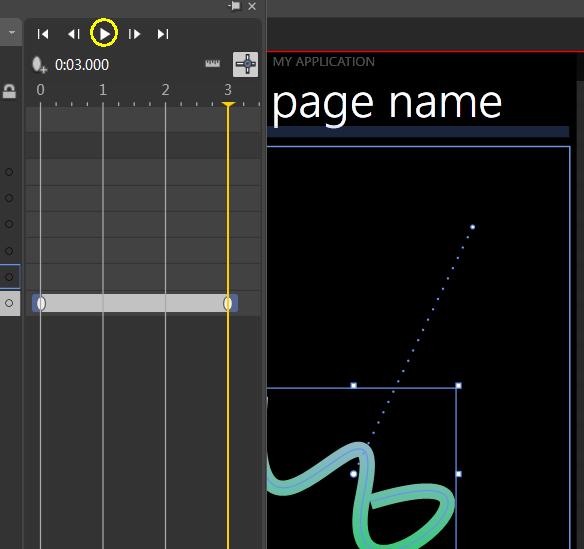
Task: Select the keyframe at 0 seconds
Action: point(41,304)
